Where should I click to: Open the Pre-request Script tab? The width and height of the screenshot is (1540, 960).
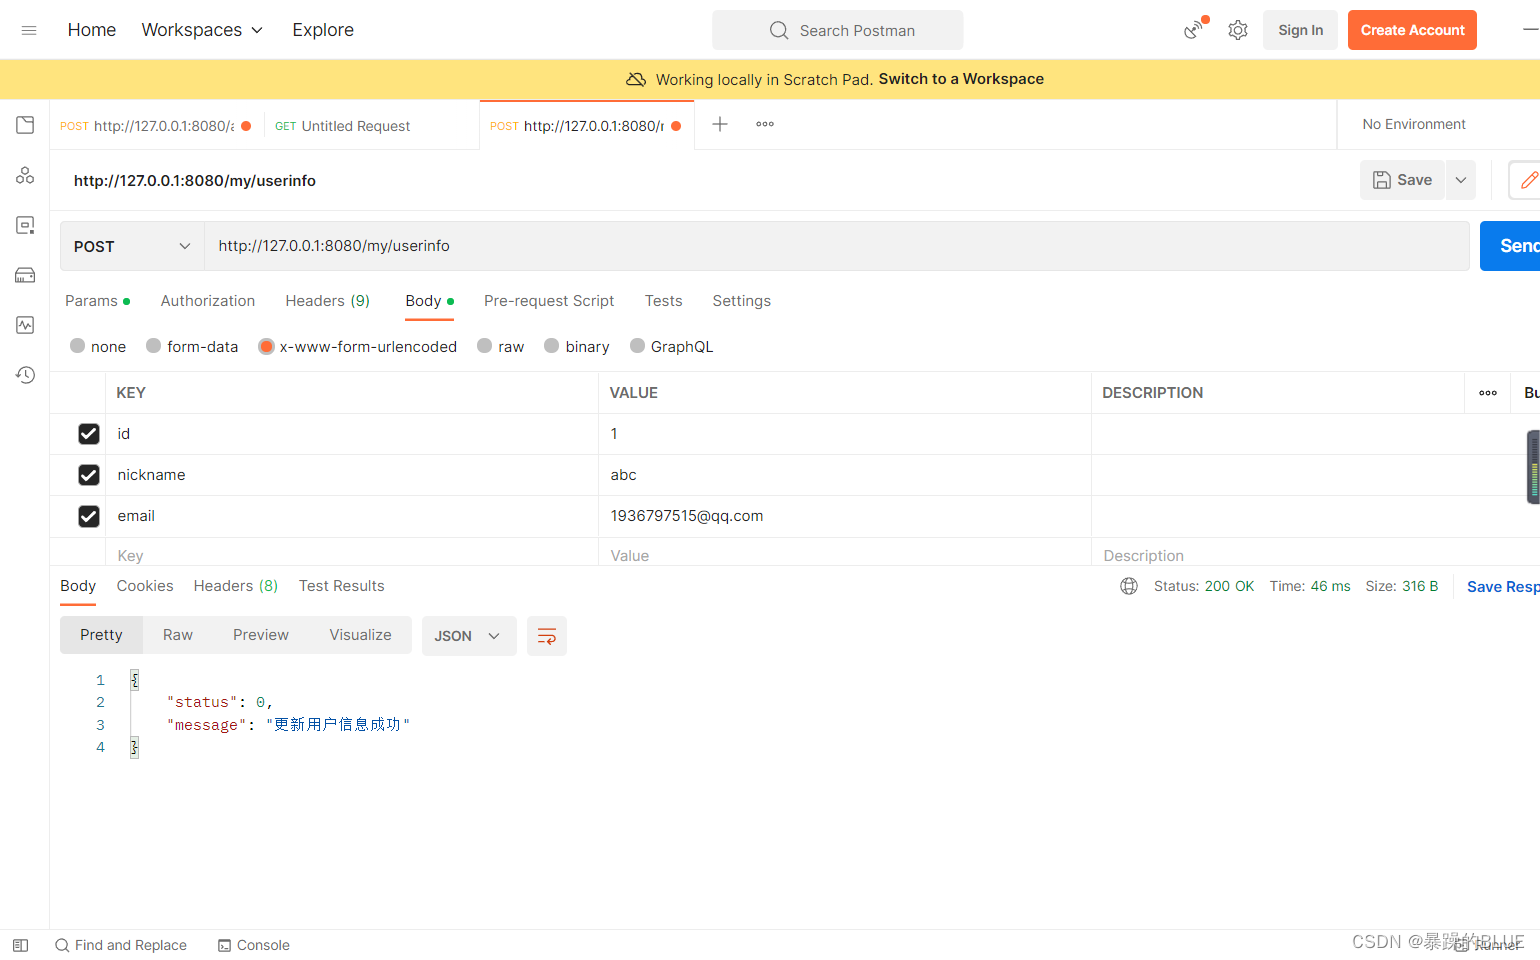coord(549,301)
